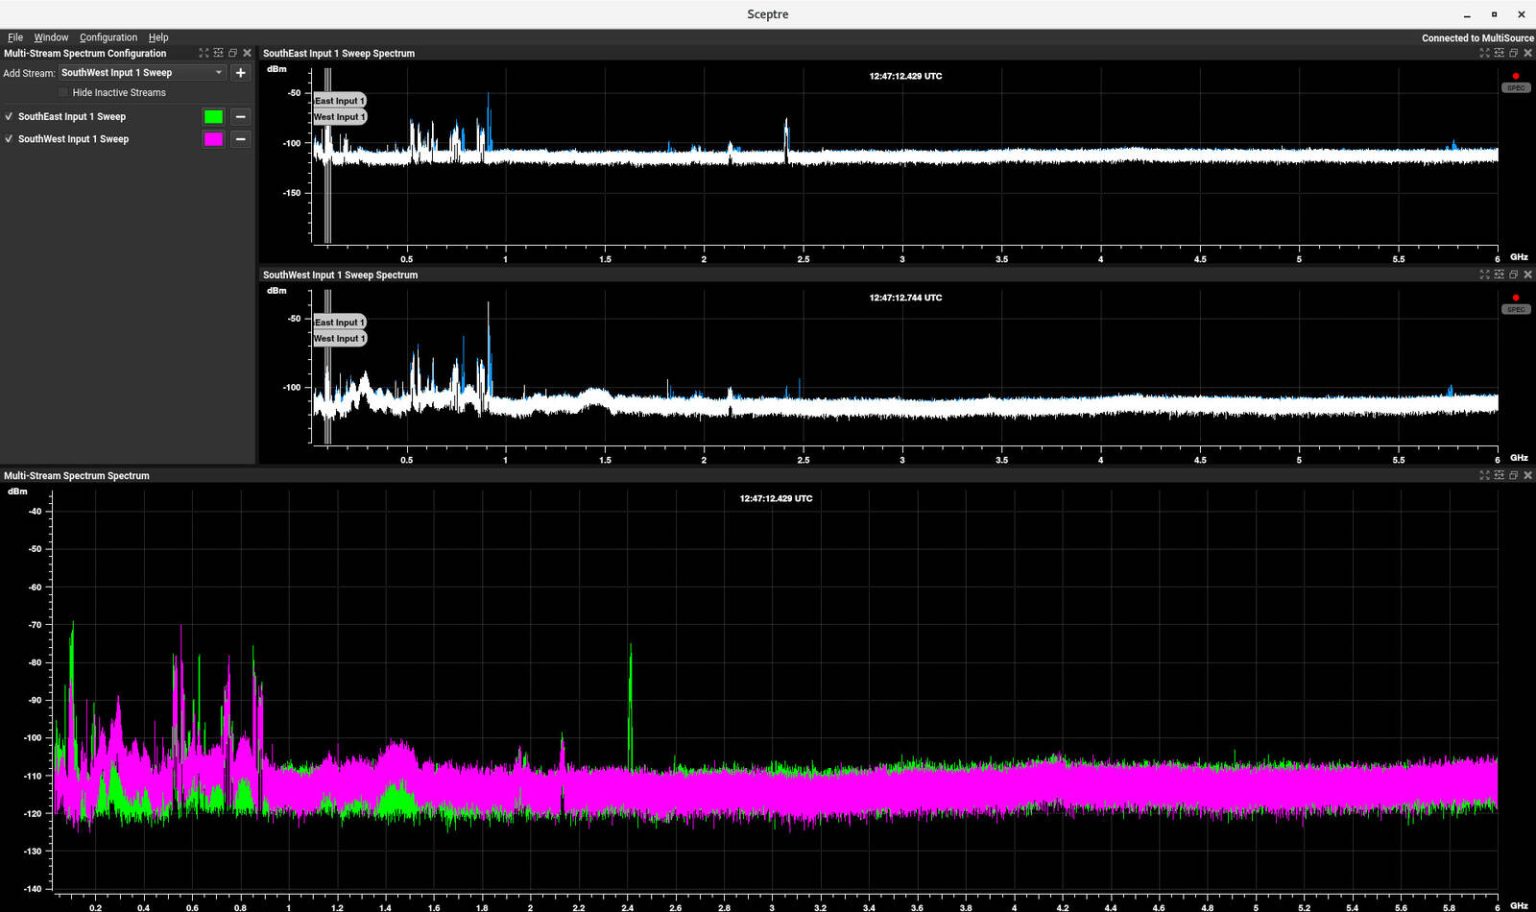Disable the SouthWest Input 1 Sweep stream
Image resolution: width=1536 pixels, height=912 pixels.
[8, 139]
